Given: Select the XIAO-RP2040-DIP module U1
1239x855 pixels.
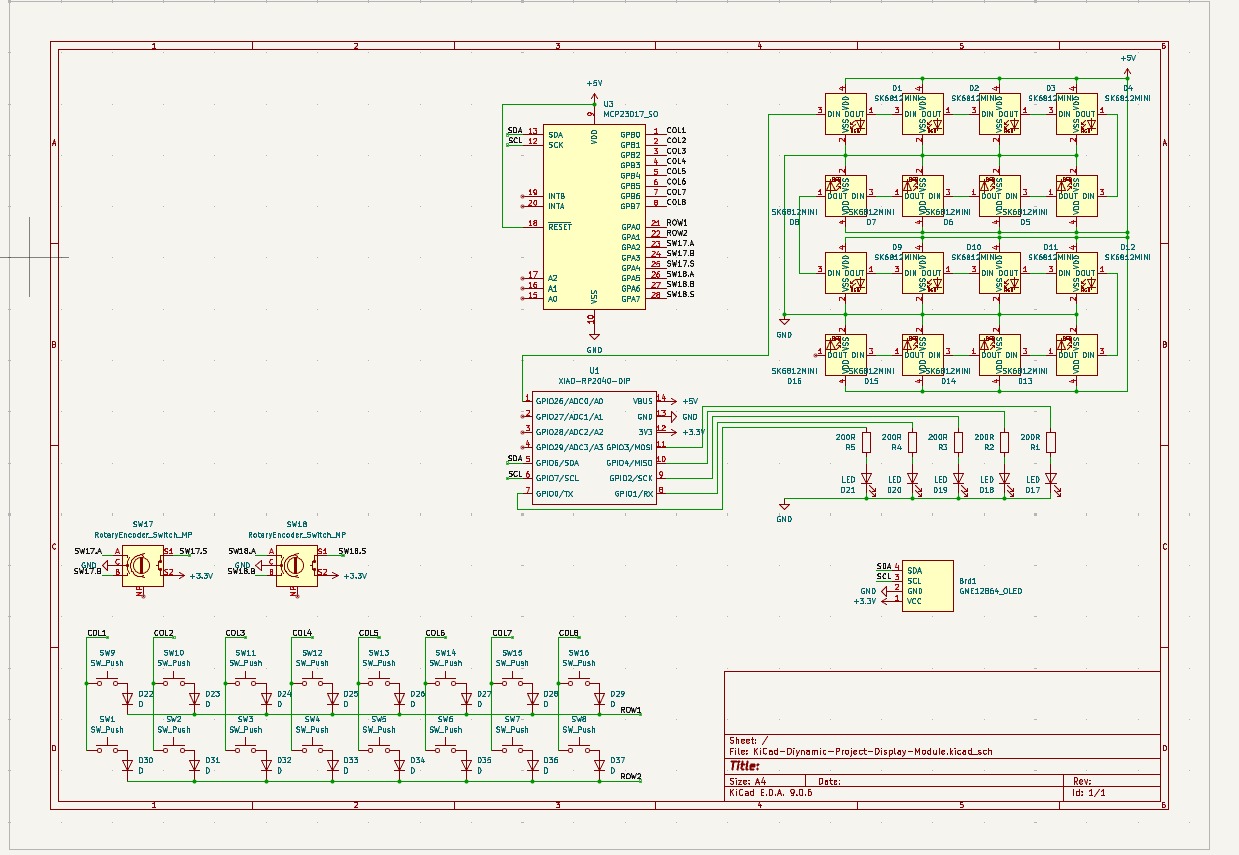Looking at the screenshot, I should (594, 447).
